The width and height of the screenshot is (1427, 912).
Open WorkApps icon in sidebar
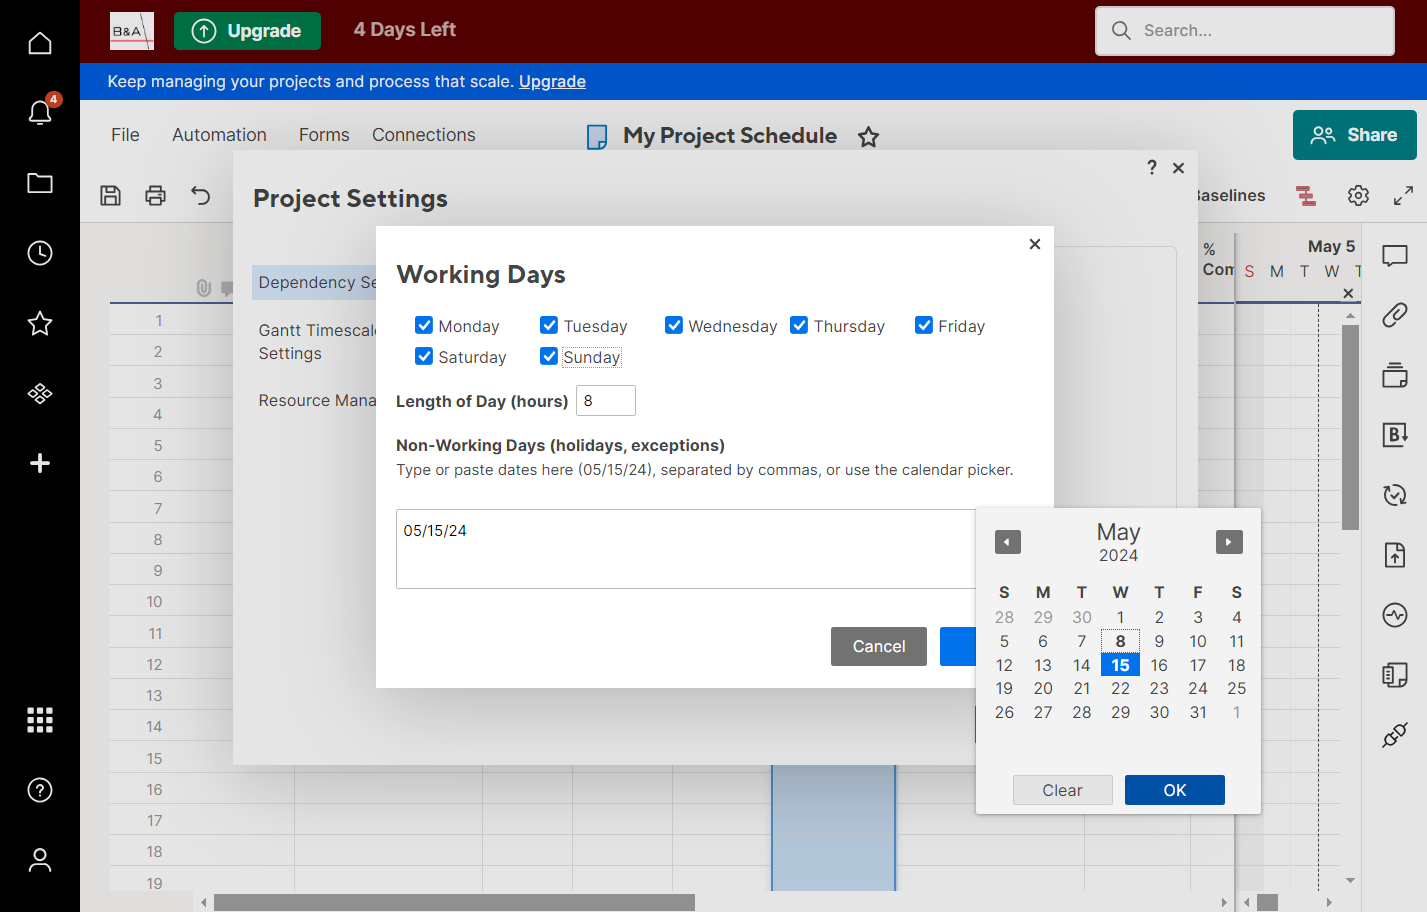[40, 393]
